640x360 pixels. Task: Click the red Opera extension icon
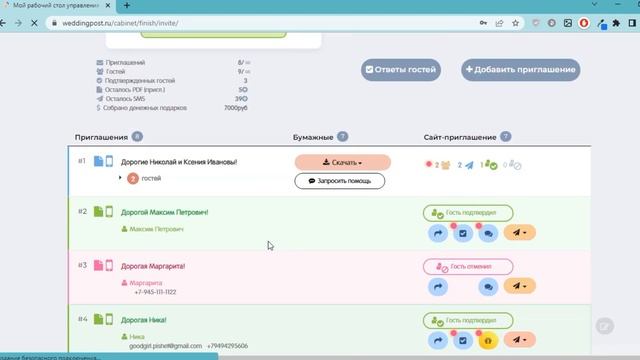point(584,23)
